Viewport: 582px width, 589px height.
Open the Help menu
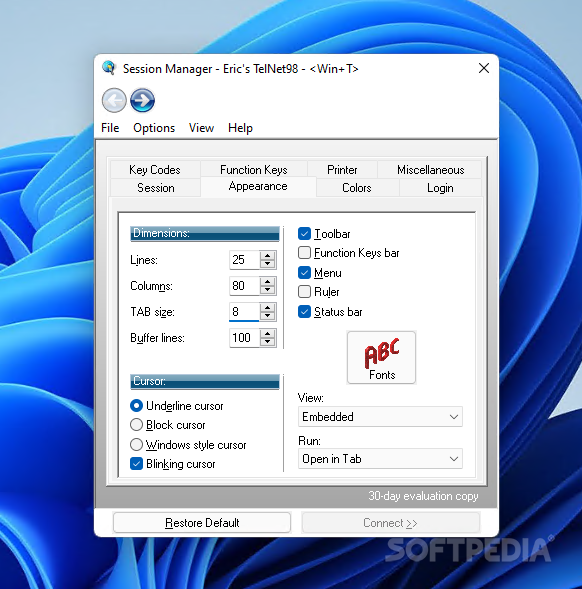[240, 128]
